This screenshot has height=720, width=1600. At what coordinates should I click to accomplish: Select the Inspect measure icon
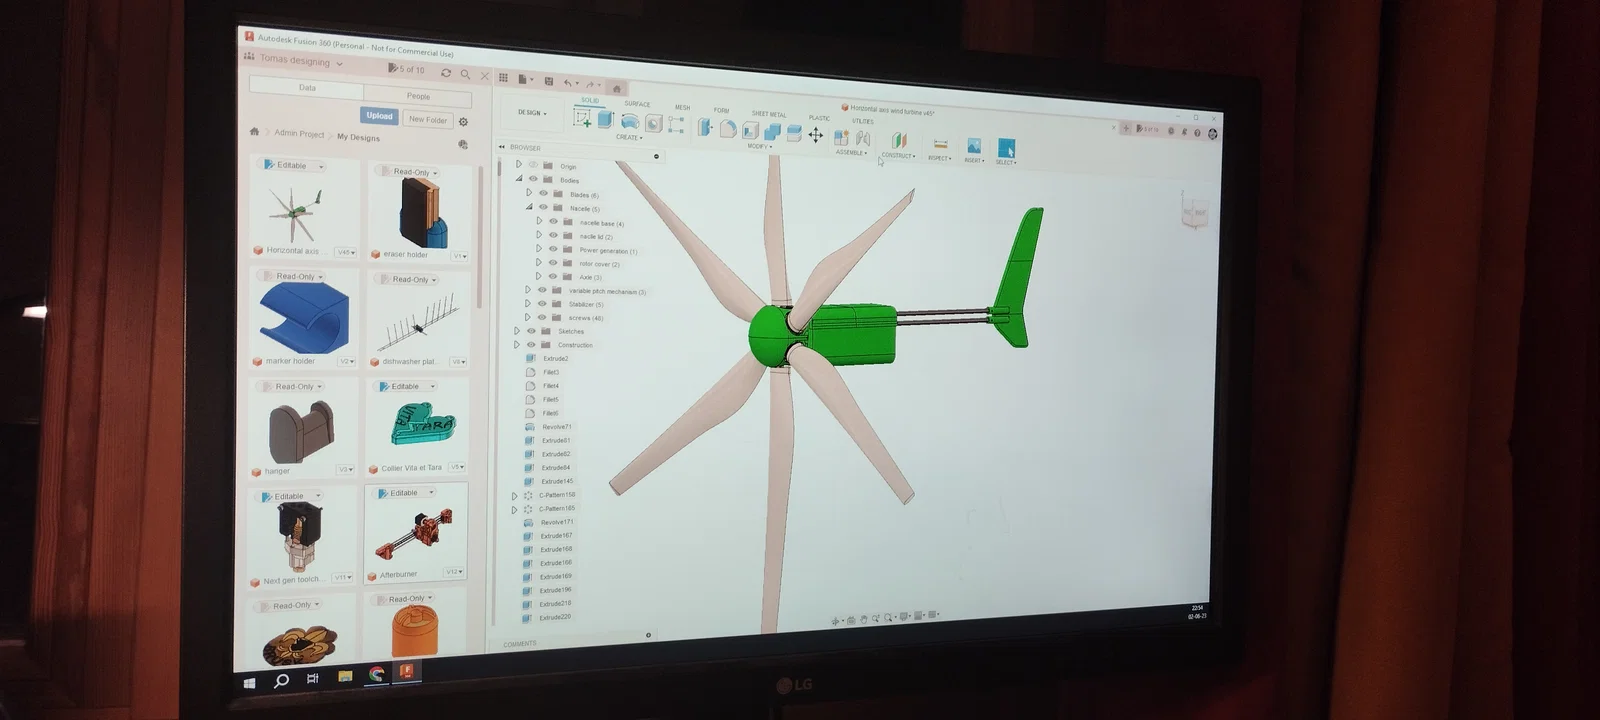point(940,144)
